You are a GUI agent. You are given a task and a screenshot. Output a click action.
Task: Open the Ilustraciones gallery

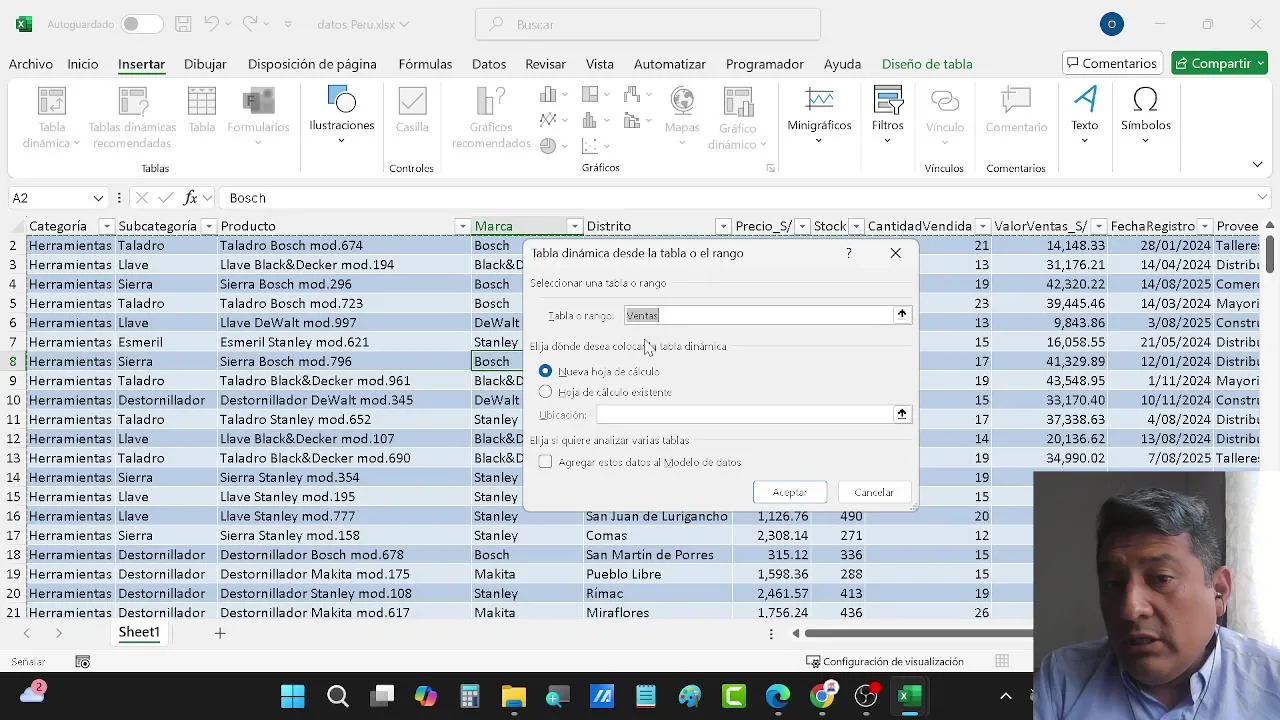coord(342,115)
